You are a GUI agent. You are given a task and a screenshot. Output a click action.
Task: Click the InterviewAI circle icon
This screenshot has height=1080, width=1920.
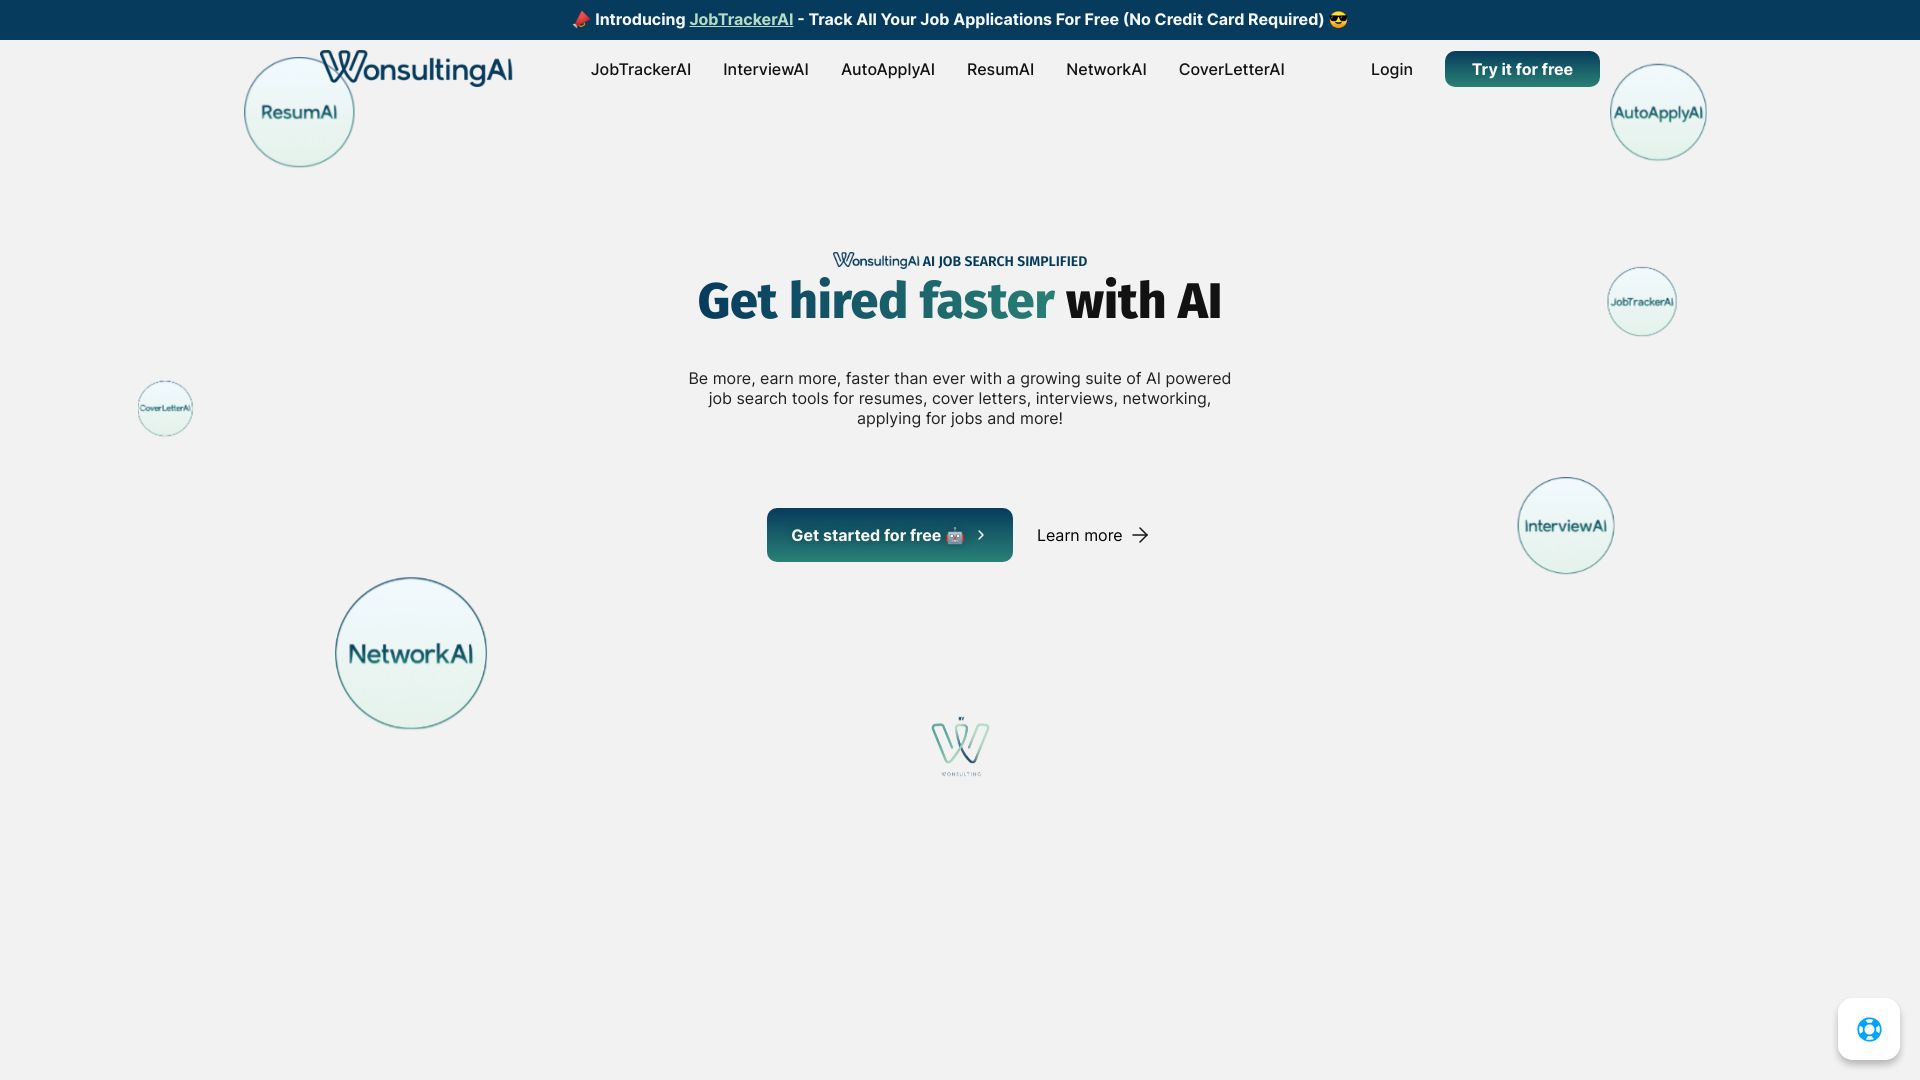coord(1567,525)
